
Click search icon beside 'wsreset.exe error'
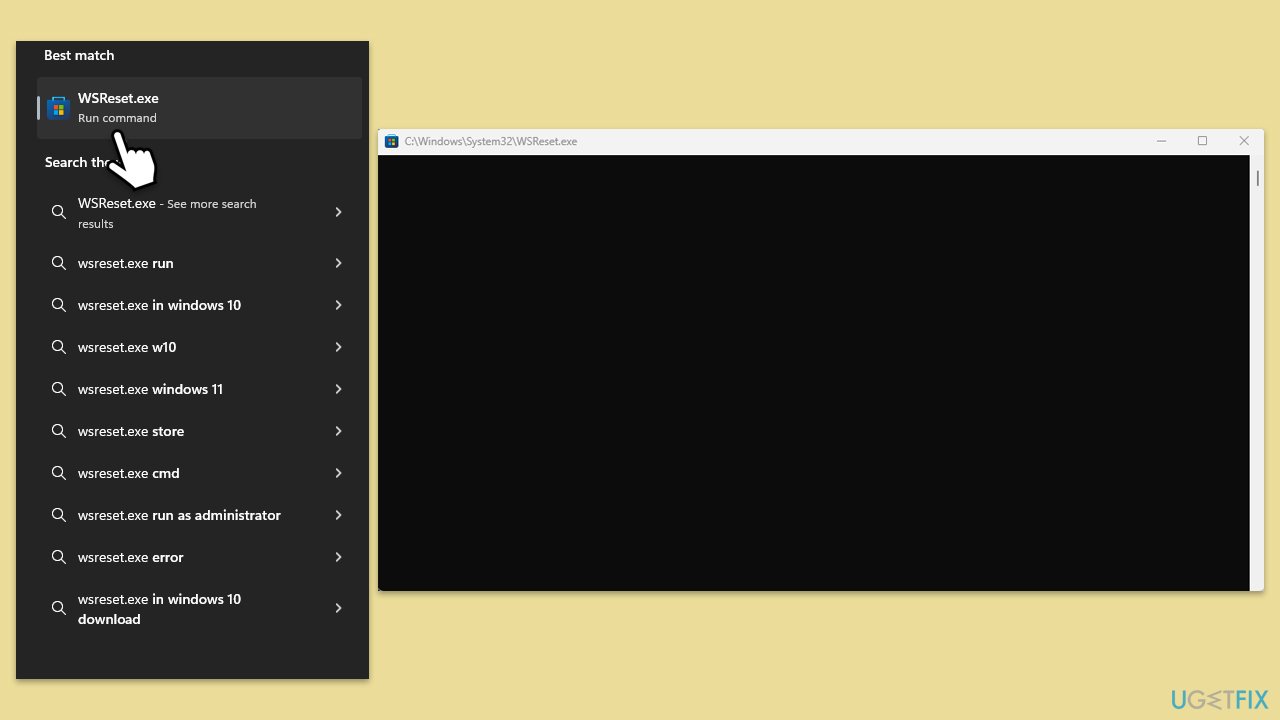coord(59,557)
